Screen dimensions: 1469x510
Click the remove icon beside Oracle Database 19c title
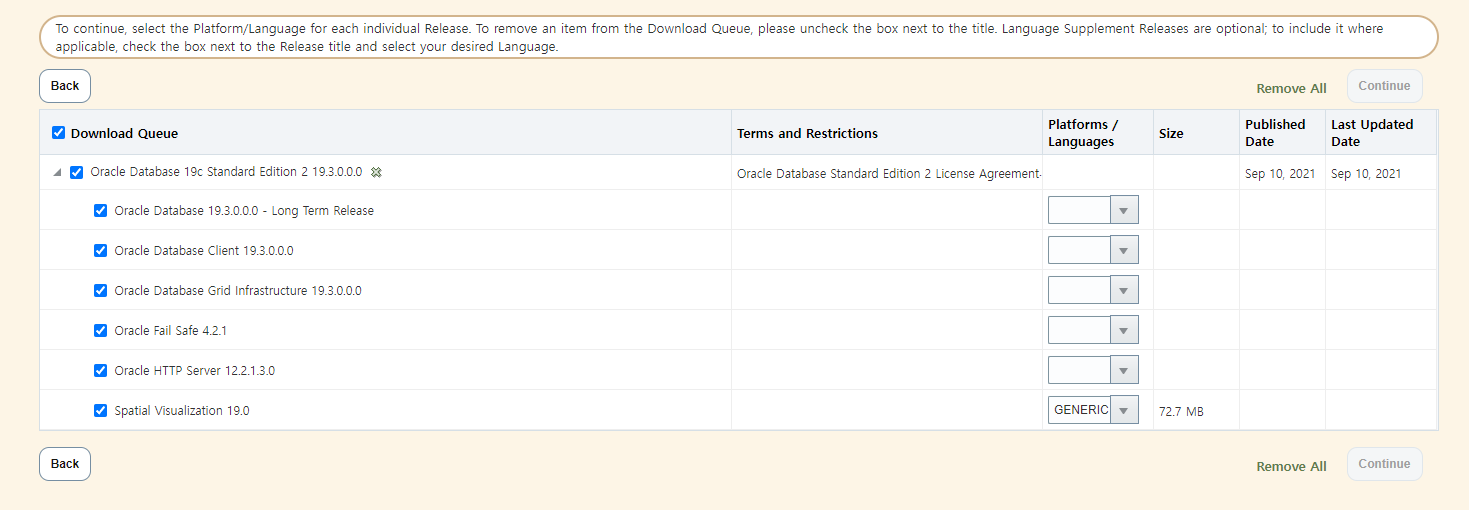point(376,172)
